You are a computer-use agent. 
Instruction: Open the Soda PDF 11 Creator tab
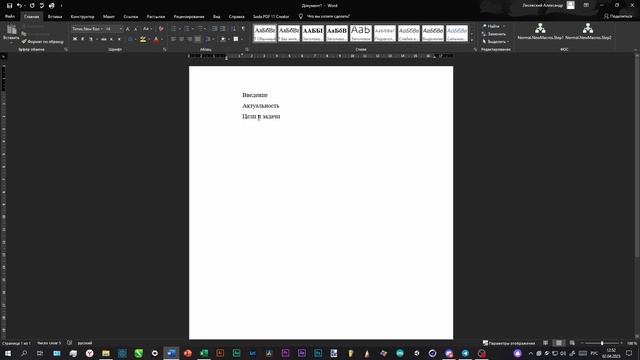271,17
